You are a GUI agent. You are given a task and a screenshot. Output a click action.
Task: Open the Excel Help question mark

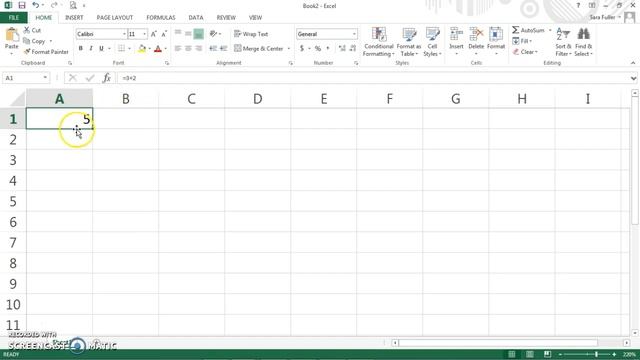(578, 5)
